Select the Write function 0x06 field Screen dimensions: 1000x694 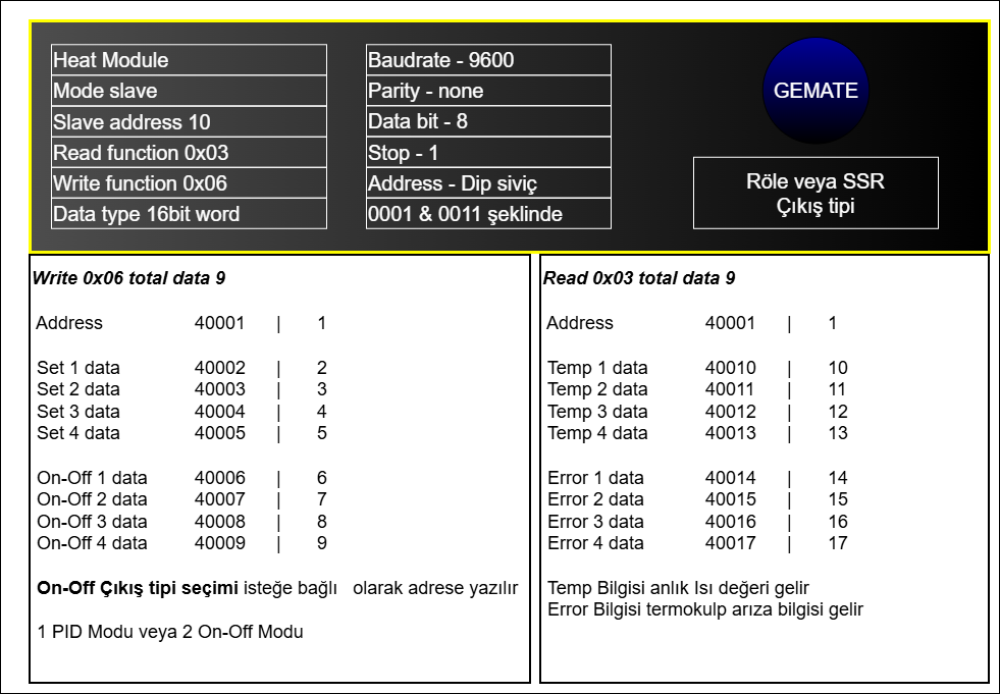tap(189, 184)
